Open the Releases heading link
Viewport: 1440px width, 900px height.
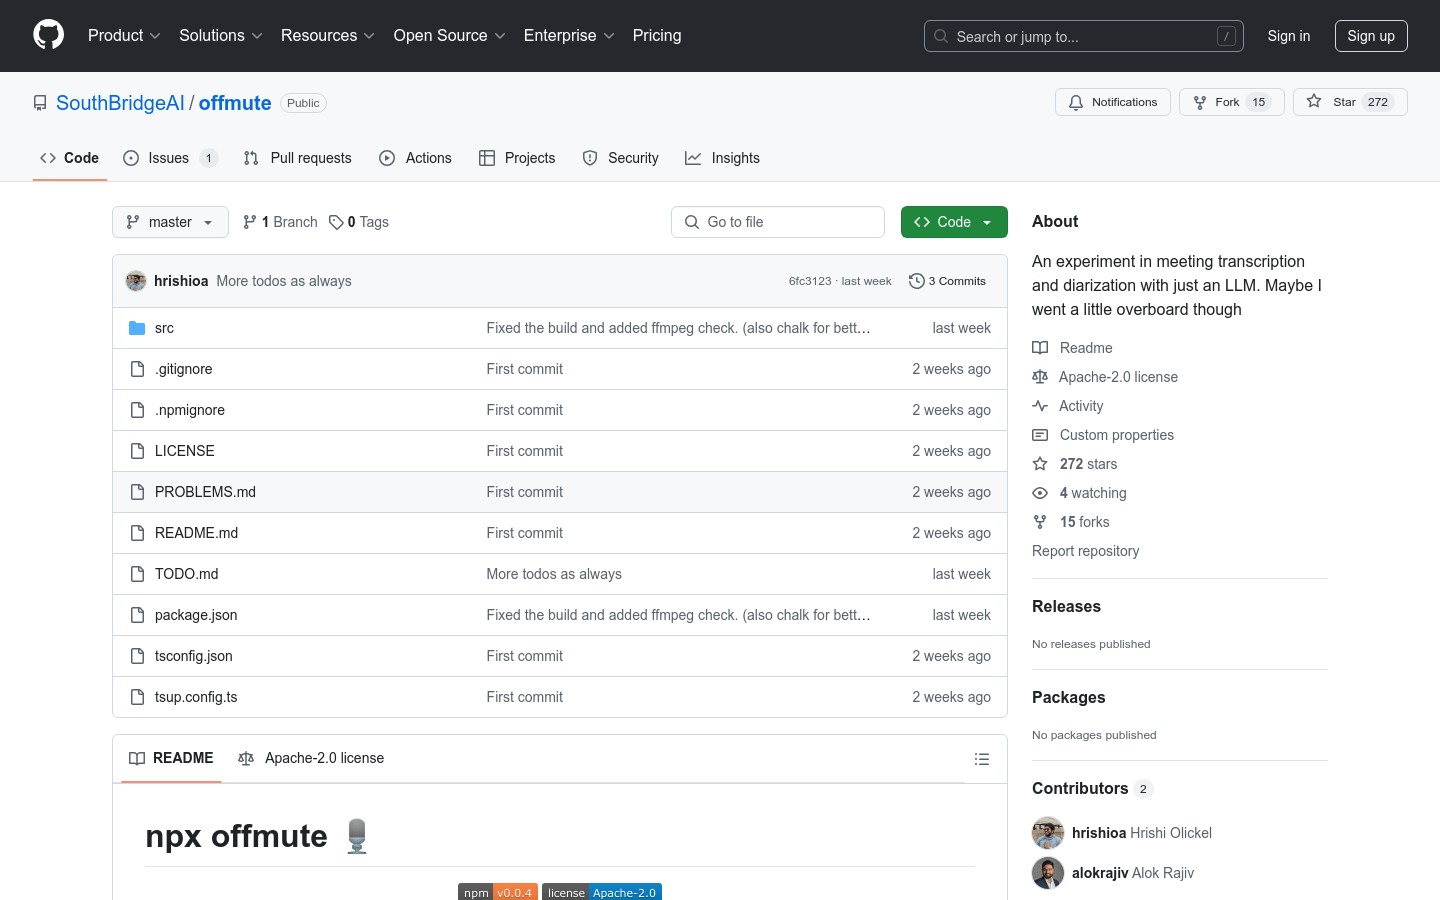[x=1066, y=606]
